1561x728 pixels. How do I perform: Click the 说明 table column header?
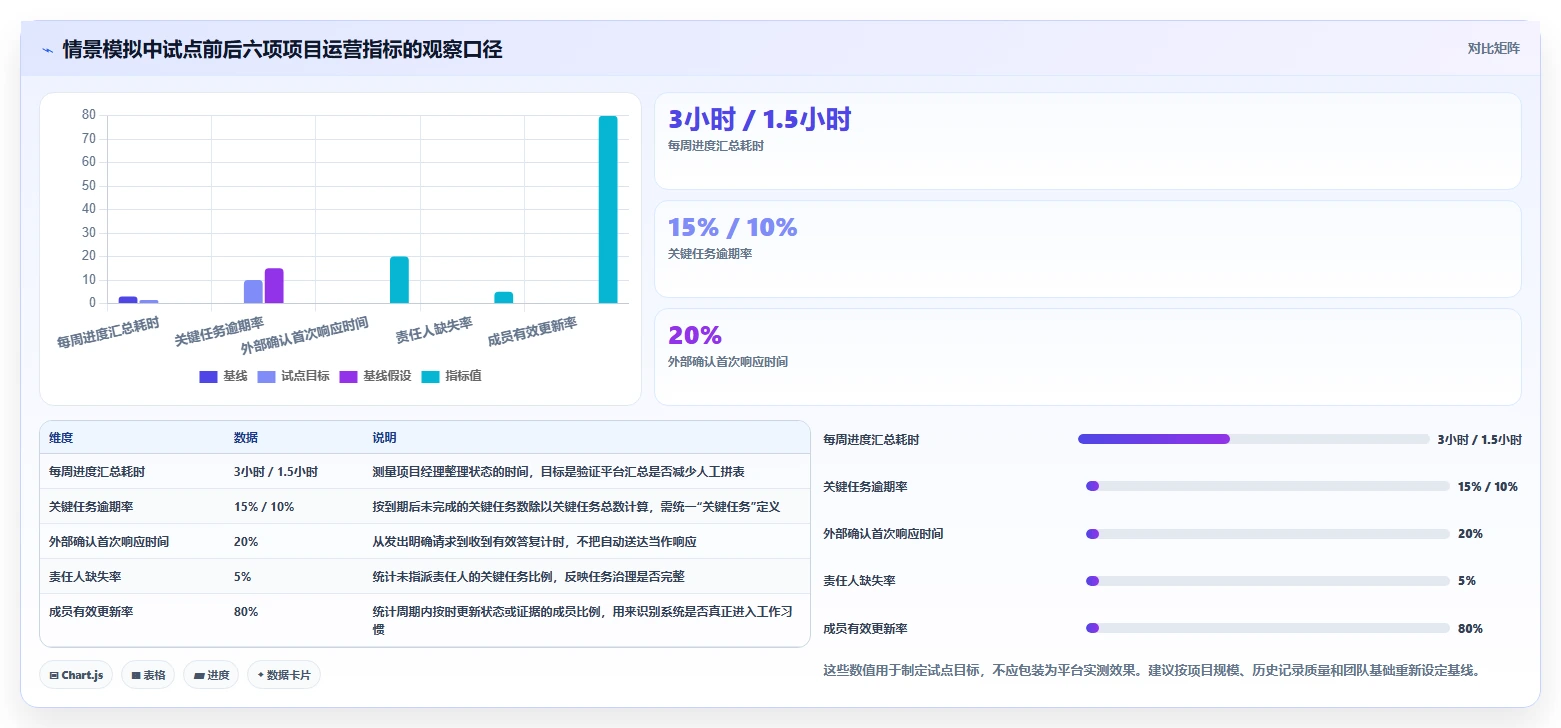(x=384, y=438)
